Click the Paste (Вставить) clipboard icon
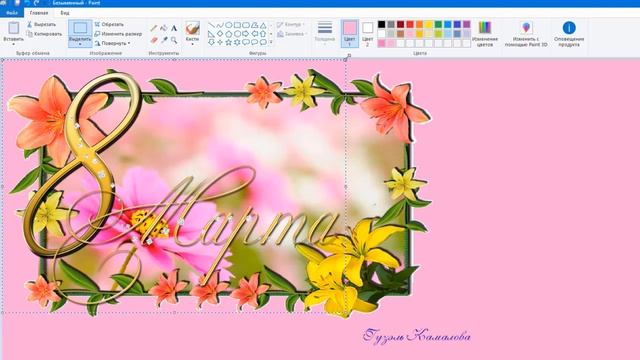 click(13, 28)
